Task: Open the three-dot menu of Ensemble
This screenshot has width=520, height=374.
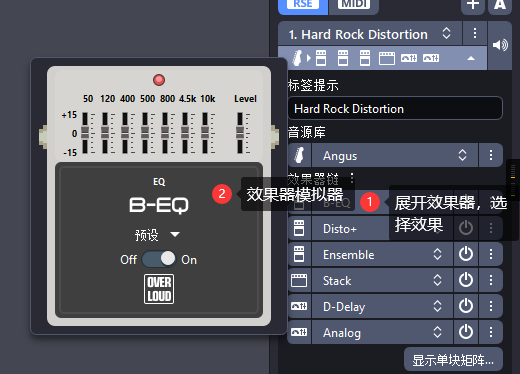Action: click(491, 254)
